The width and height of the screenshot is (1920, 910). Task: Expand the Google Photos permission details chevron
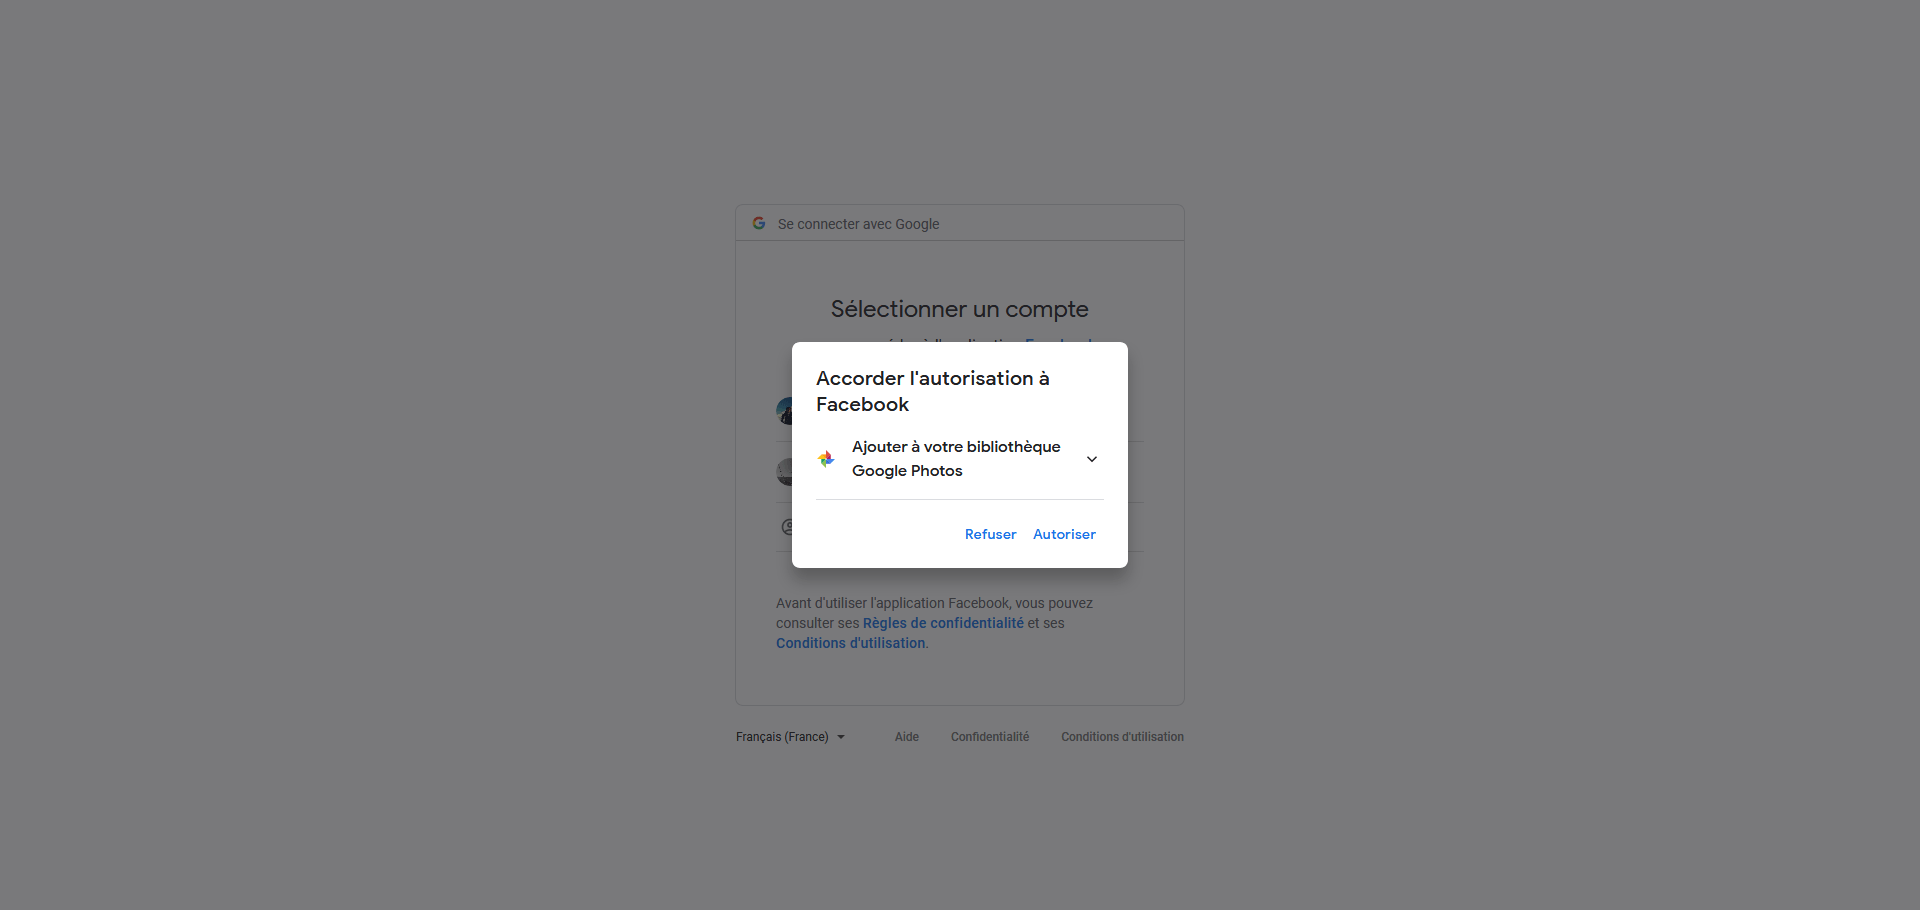[1092, 459]
